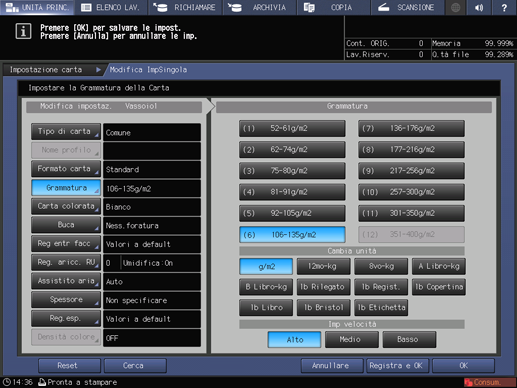Open Tipo di carta setting

[x=66, y=132]
